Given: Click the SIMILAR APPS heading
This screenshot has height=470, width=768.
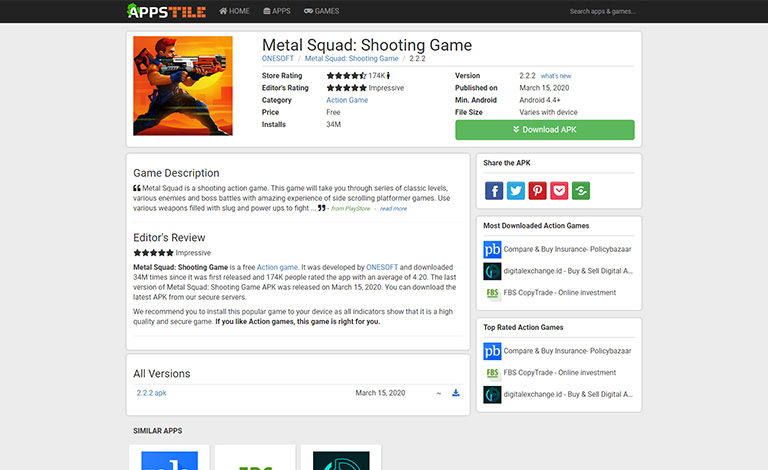Looking at the screenshot, I should (158, 431).
